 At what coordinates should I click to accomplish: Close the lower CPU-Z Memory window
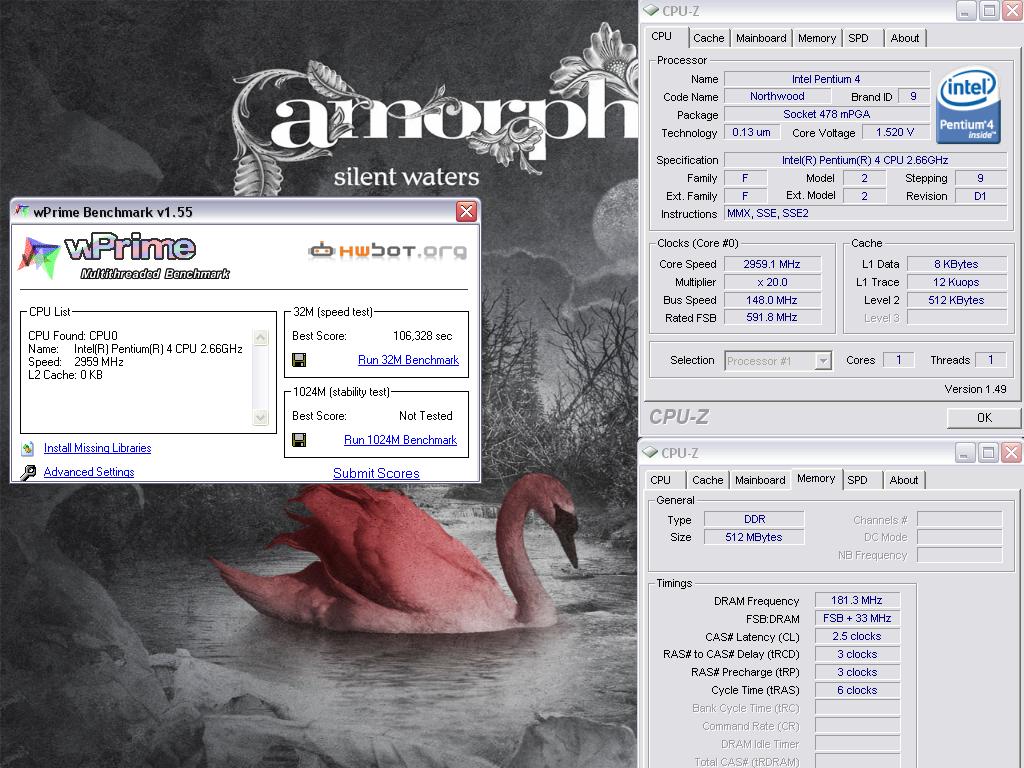pyautogui.click(x=1011, y=452)
